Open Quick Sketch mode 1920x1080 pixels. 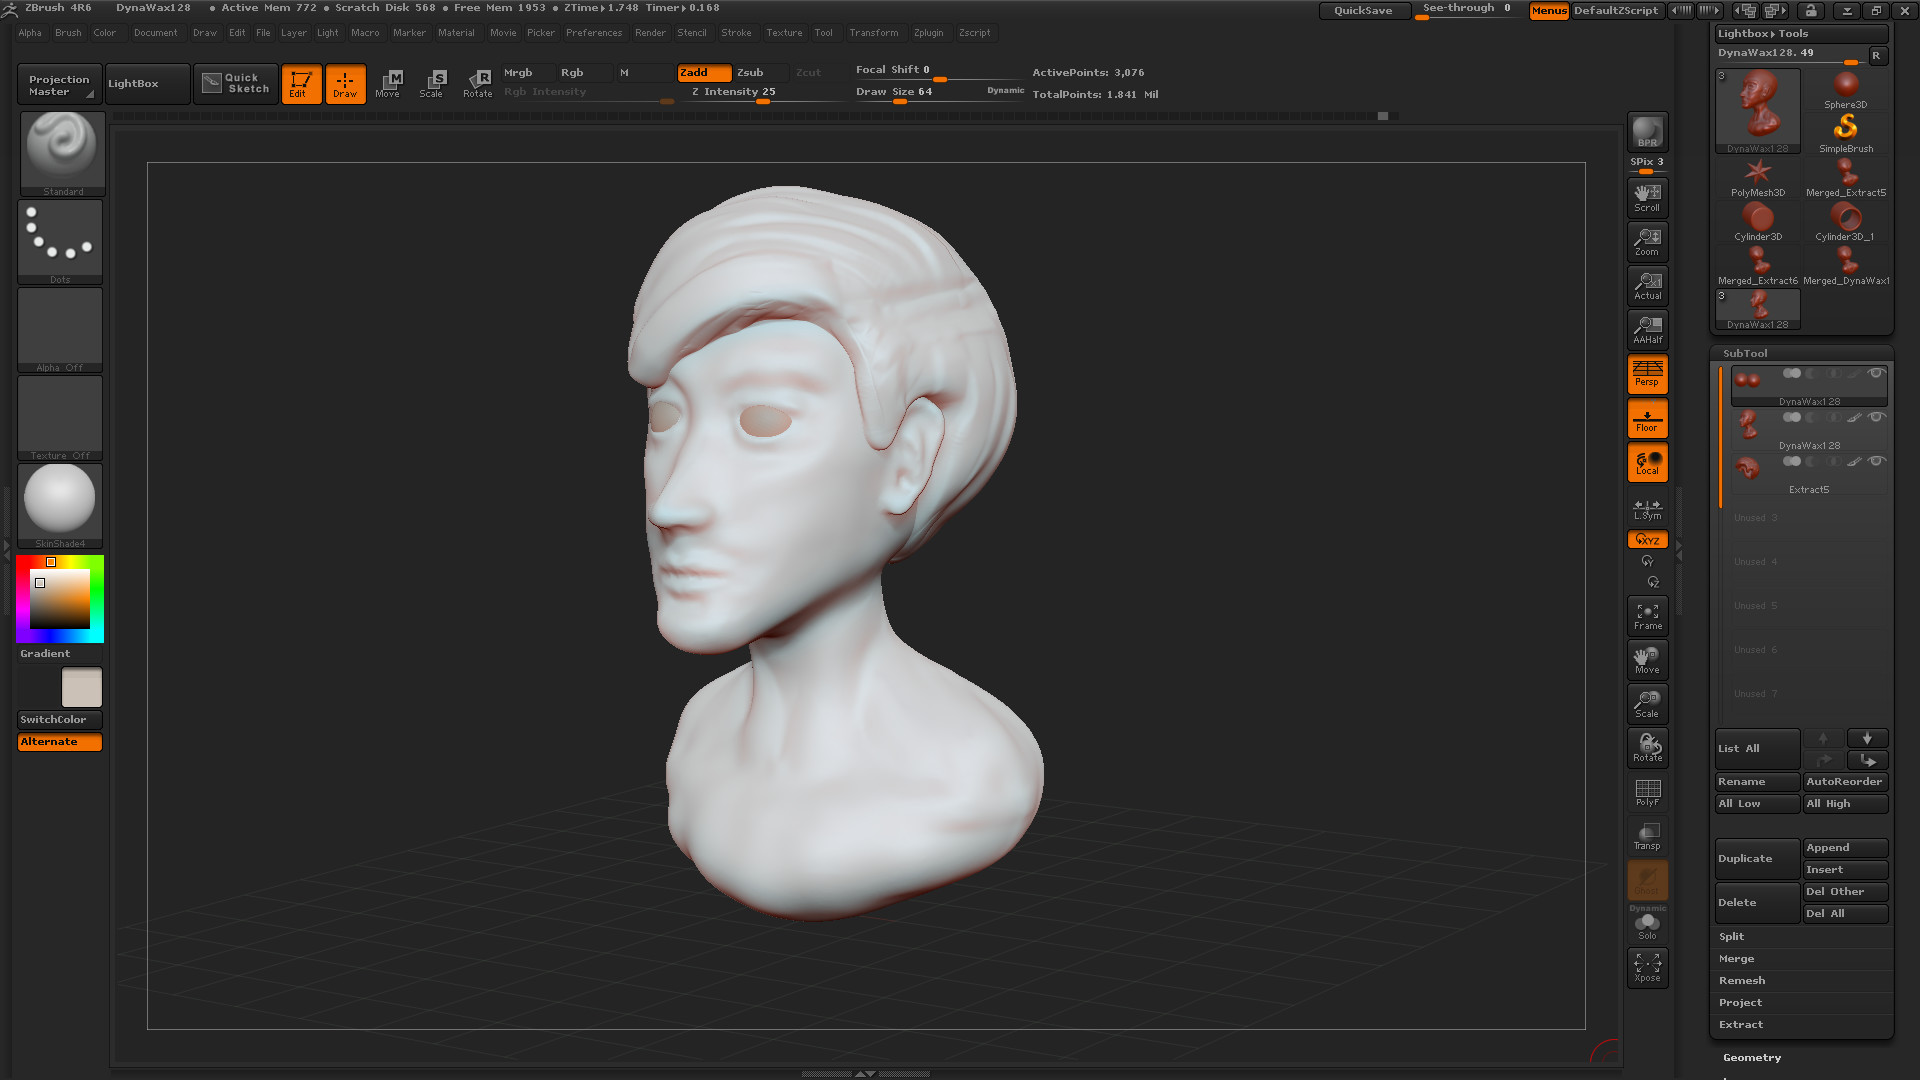click(235, 83)
